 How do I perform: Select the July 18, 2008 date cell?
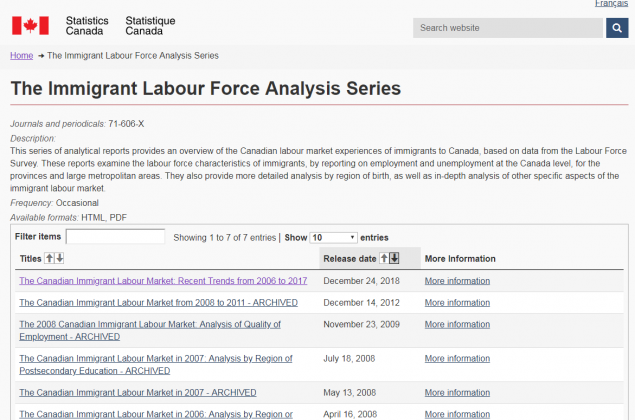pos(349,358)
